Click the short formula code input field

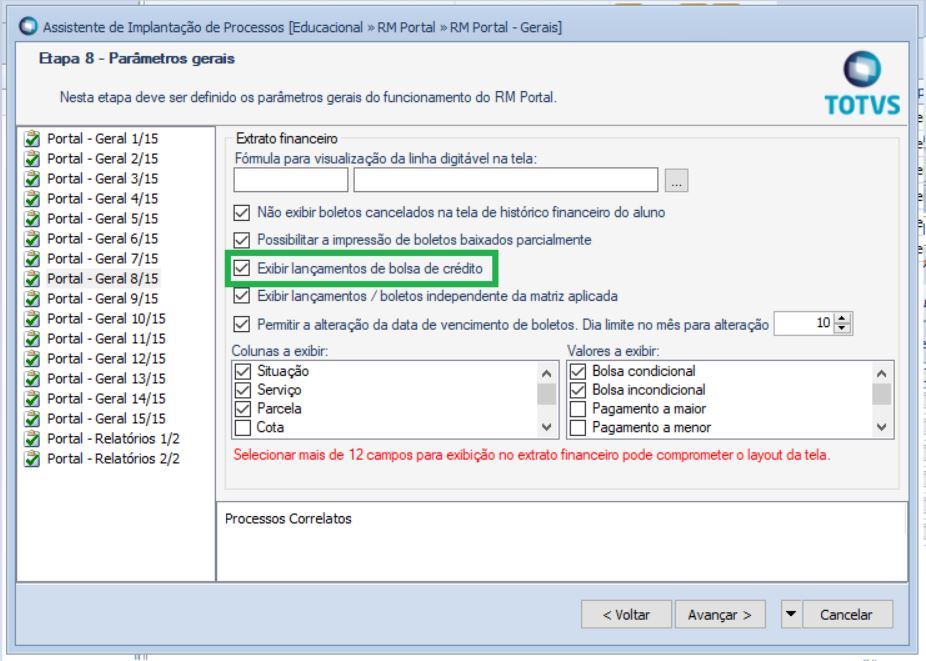[291, 180]
